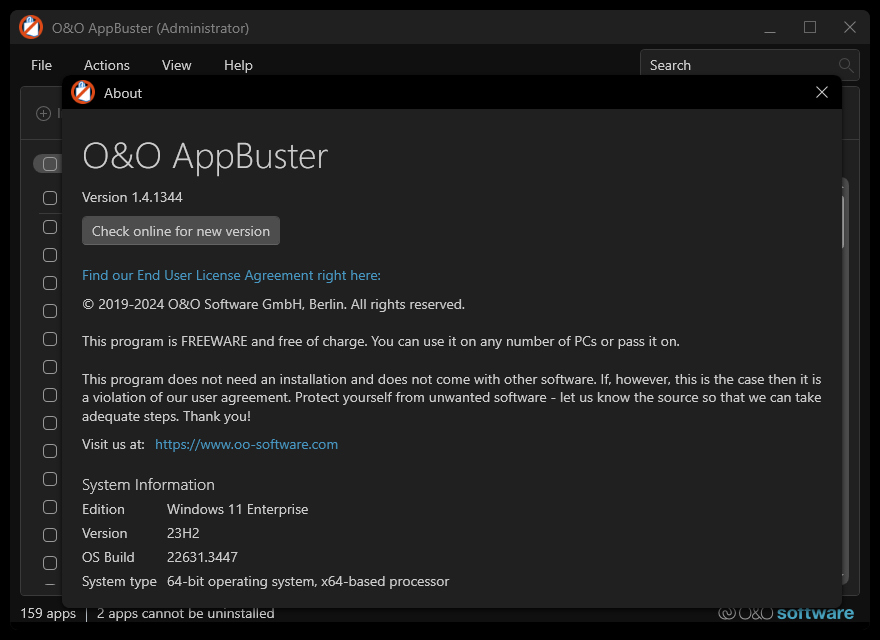Click the 'Windows 11 Enterprise' edition value
This screenshot has height=640, width=880.
pos(237,509)
